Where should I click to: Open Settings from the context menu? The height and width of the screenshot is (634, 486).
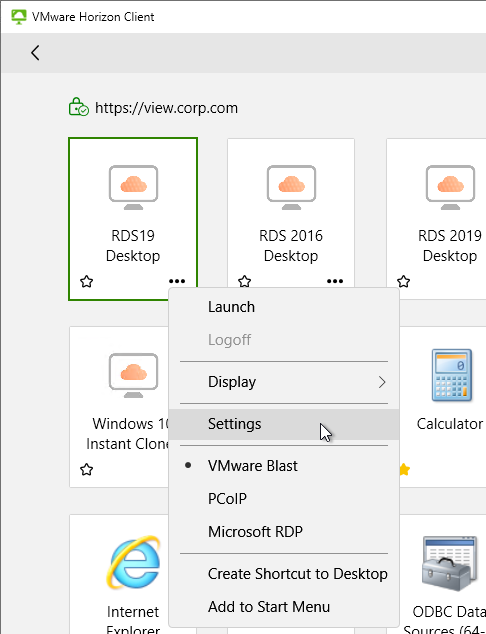pyautogui.click(x=284, y=424)
